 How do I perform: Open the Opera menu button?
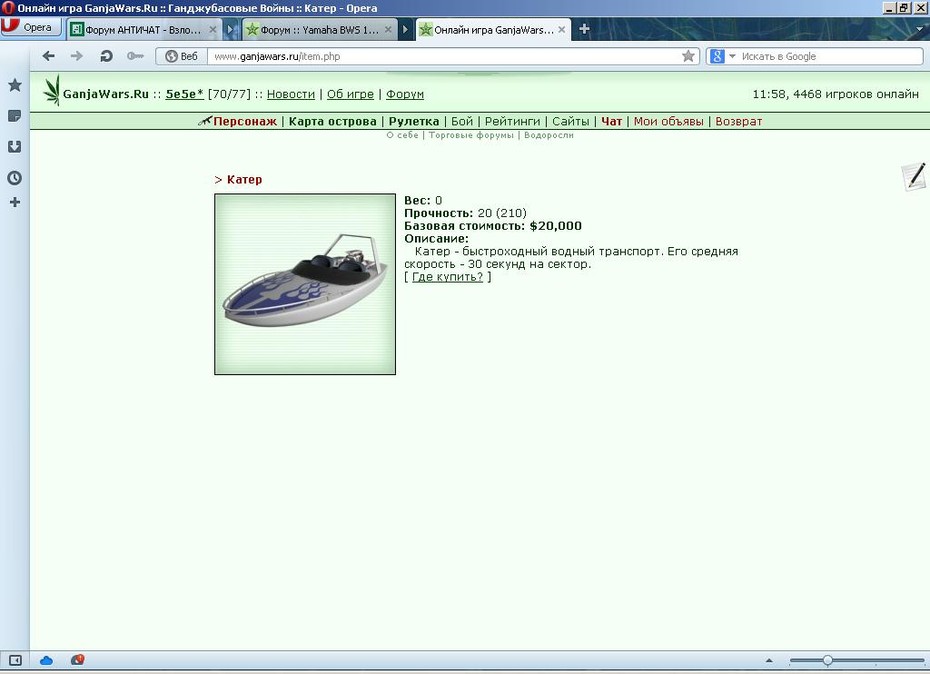[x=31, y=27]
